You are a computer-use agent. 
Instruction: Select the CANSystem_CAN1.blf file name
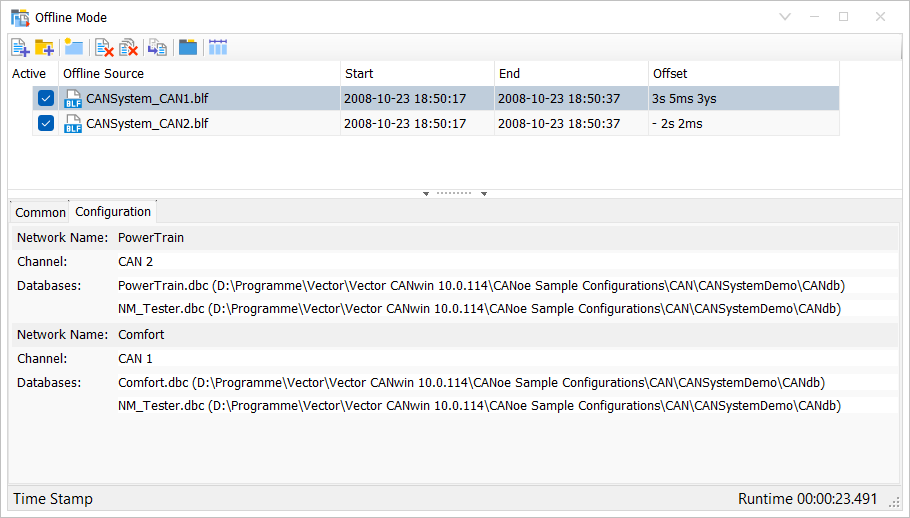click(x=147, y=99)
